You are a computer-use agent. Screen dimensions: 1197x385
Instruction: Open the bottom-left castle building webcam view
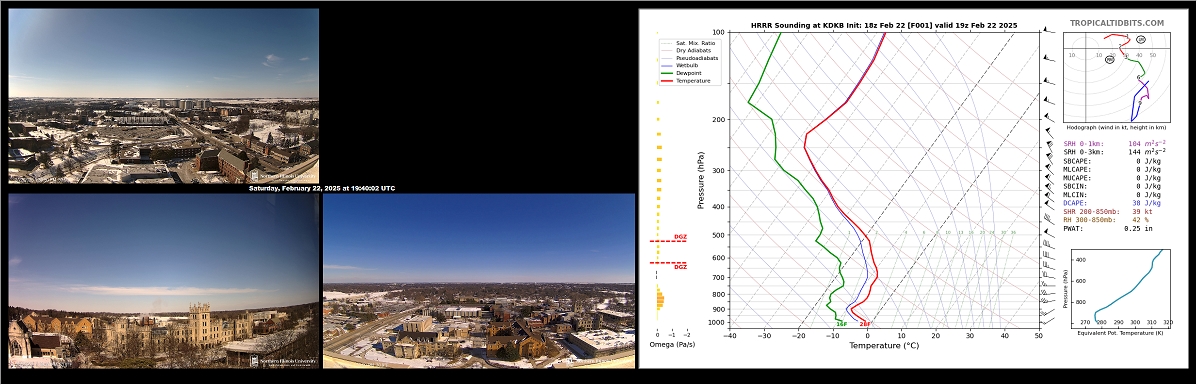pyautogui.click(x=163, y=281)
